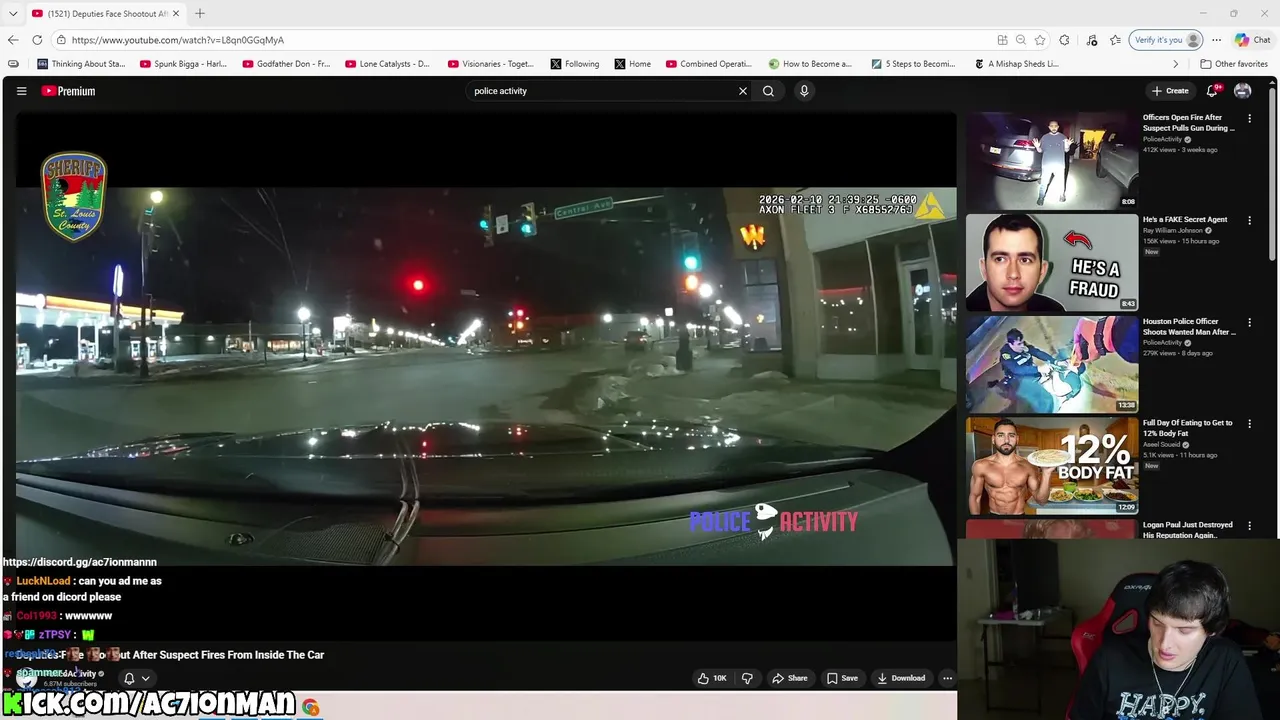Open the media control music icon

pos(1092,40)
